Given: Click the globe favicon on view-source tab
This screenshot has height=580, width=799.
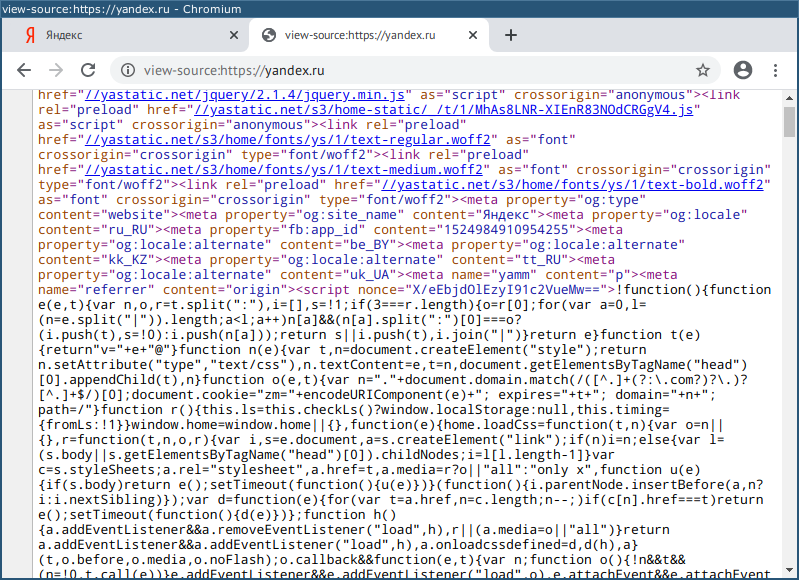Looking at the screenshot, I should point(269,35).
